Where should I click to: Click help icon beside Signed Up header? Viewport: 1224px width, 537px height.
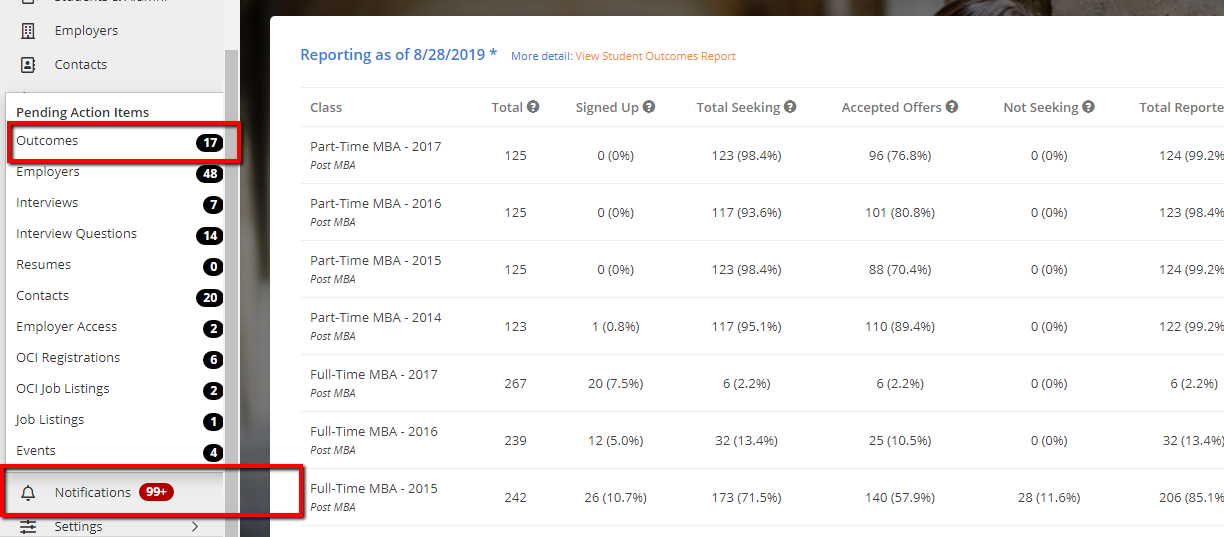point(649,107)
